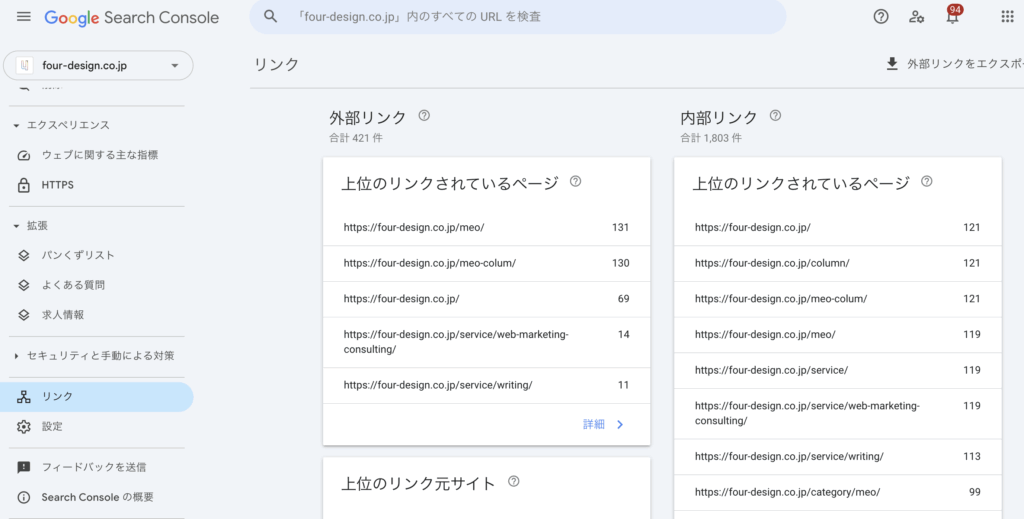Click the gear icon for 設定
The image size is (1024, 519).
point(24,426)
